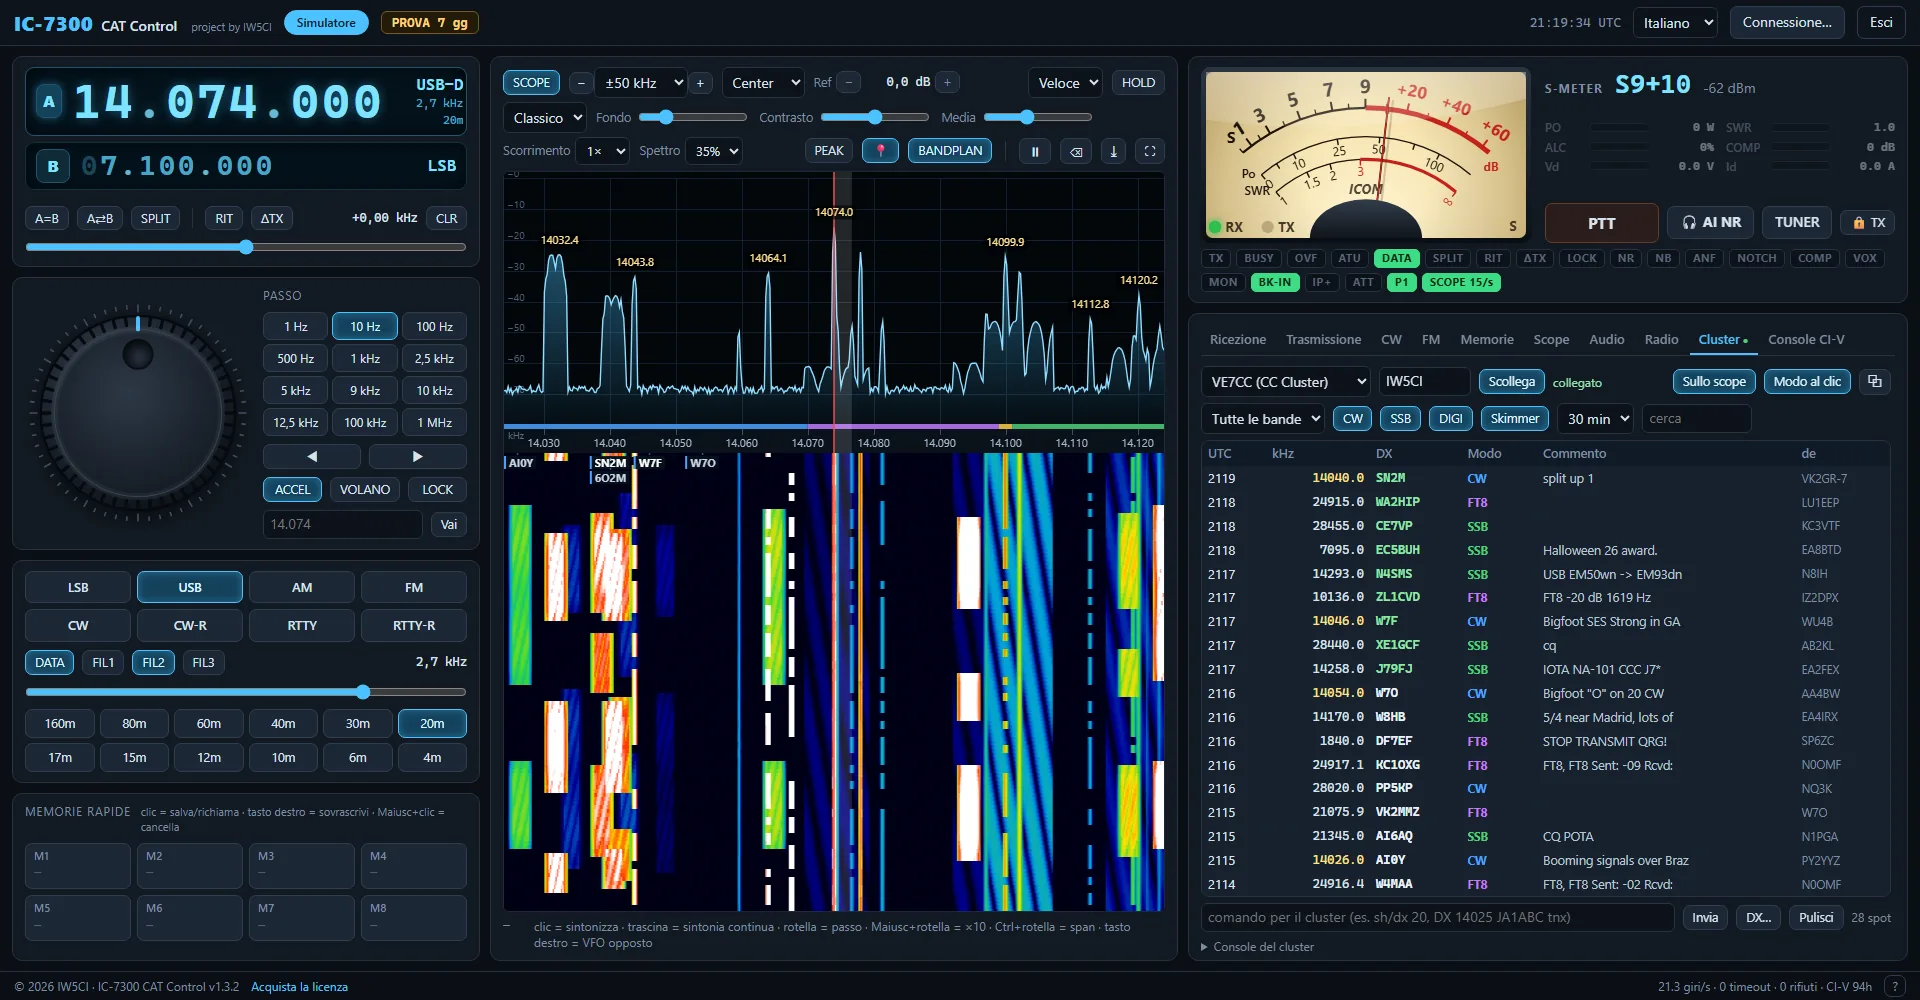Screen dimensions: 1920x1000
Task: Clear the waterfall with backspace-shaped icon
Action: pos(1076,151)
